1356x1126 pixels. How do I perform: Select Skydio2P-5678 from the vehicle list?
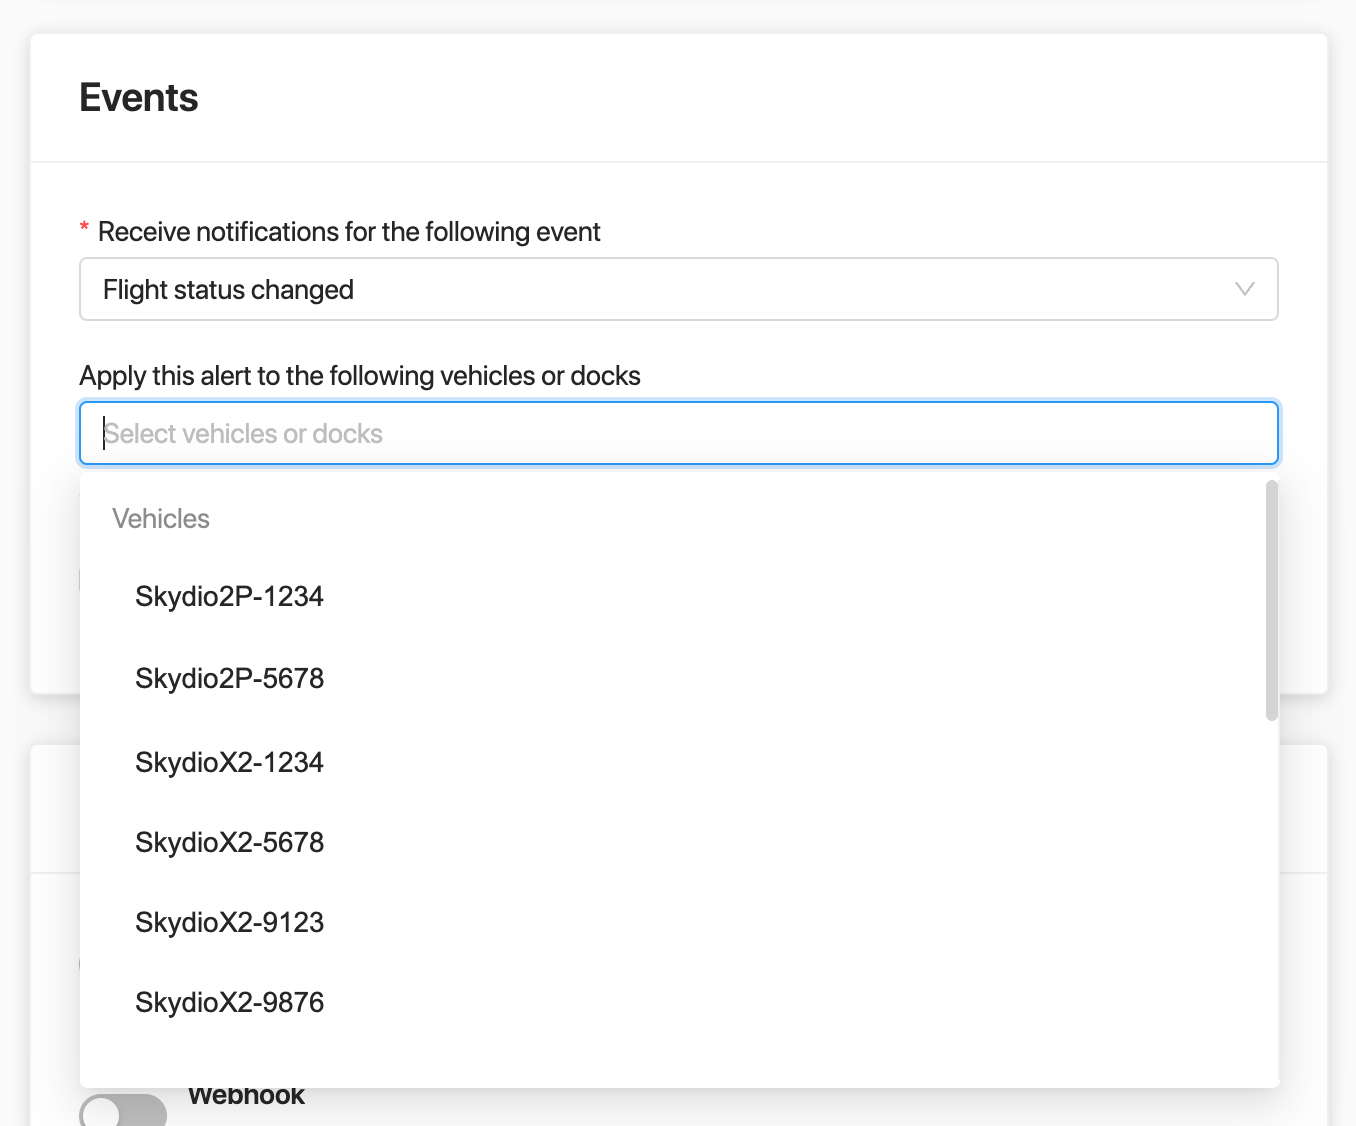pyautogui.click(x=678, y=678)
